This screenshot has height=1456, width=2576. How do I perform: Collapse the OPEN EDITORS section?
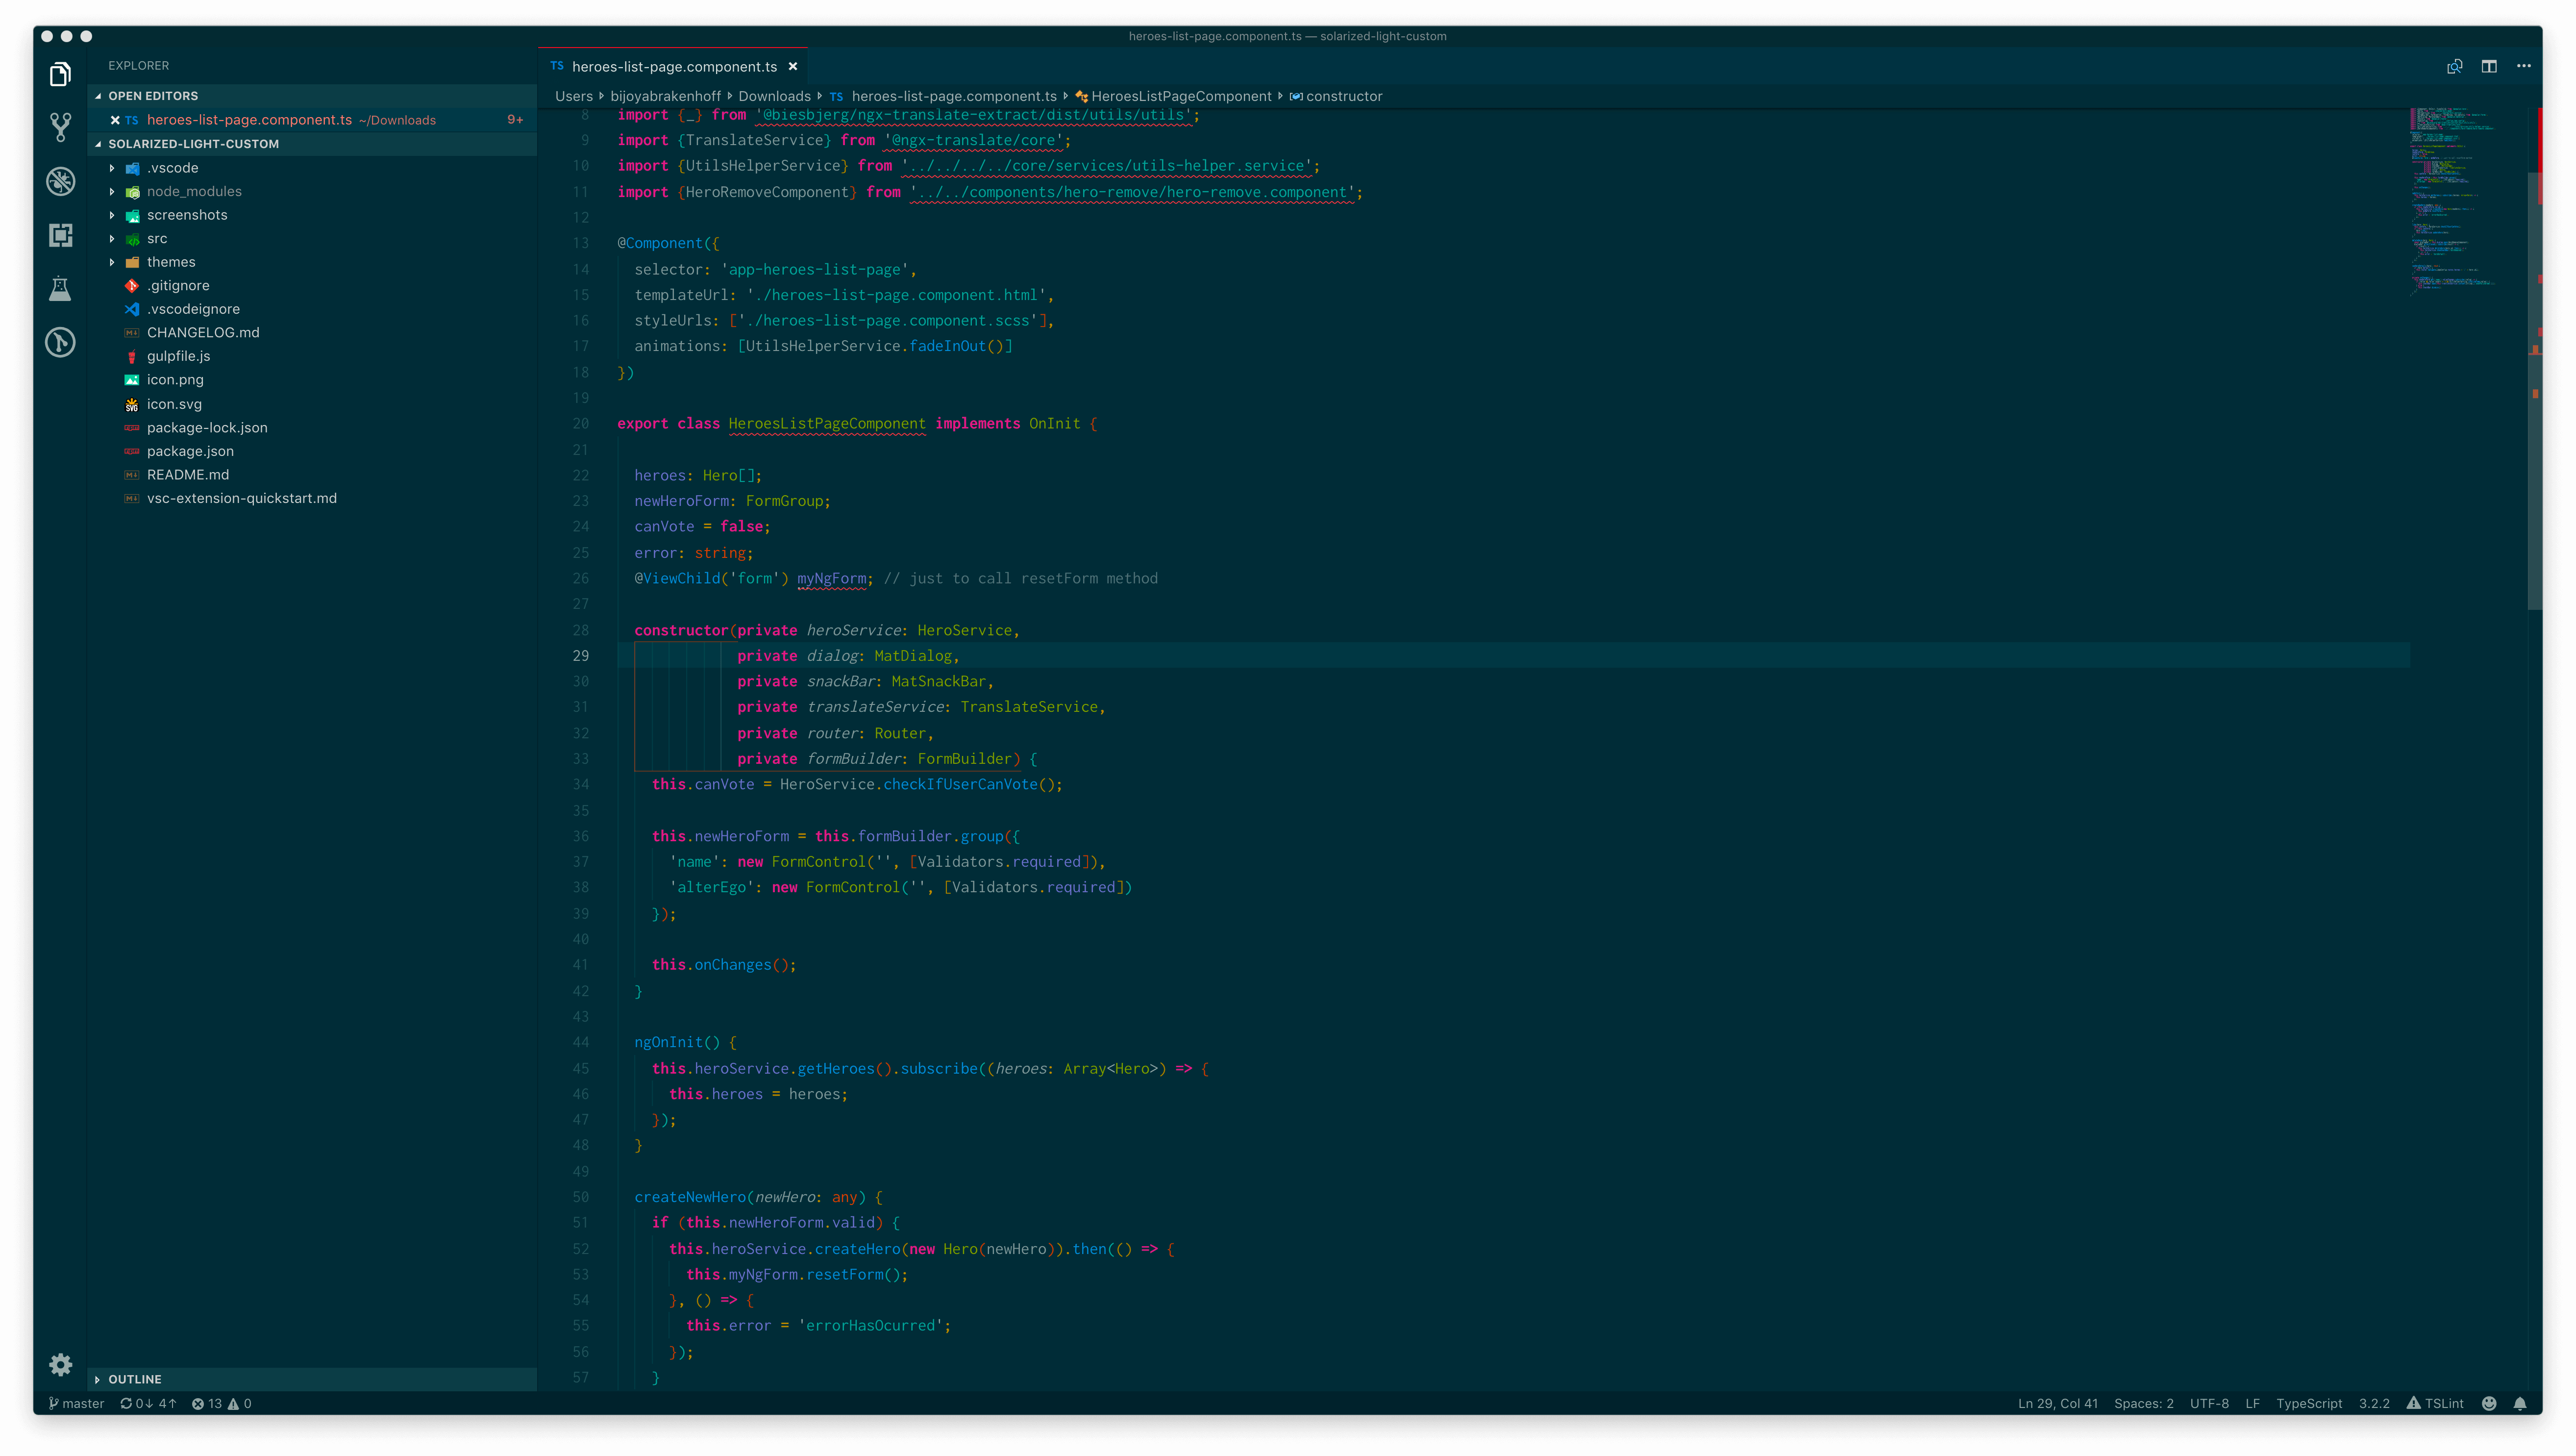click(x=152, y=96)
